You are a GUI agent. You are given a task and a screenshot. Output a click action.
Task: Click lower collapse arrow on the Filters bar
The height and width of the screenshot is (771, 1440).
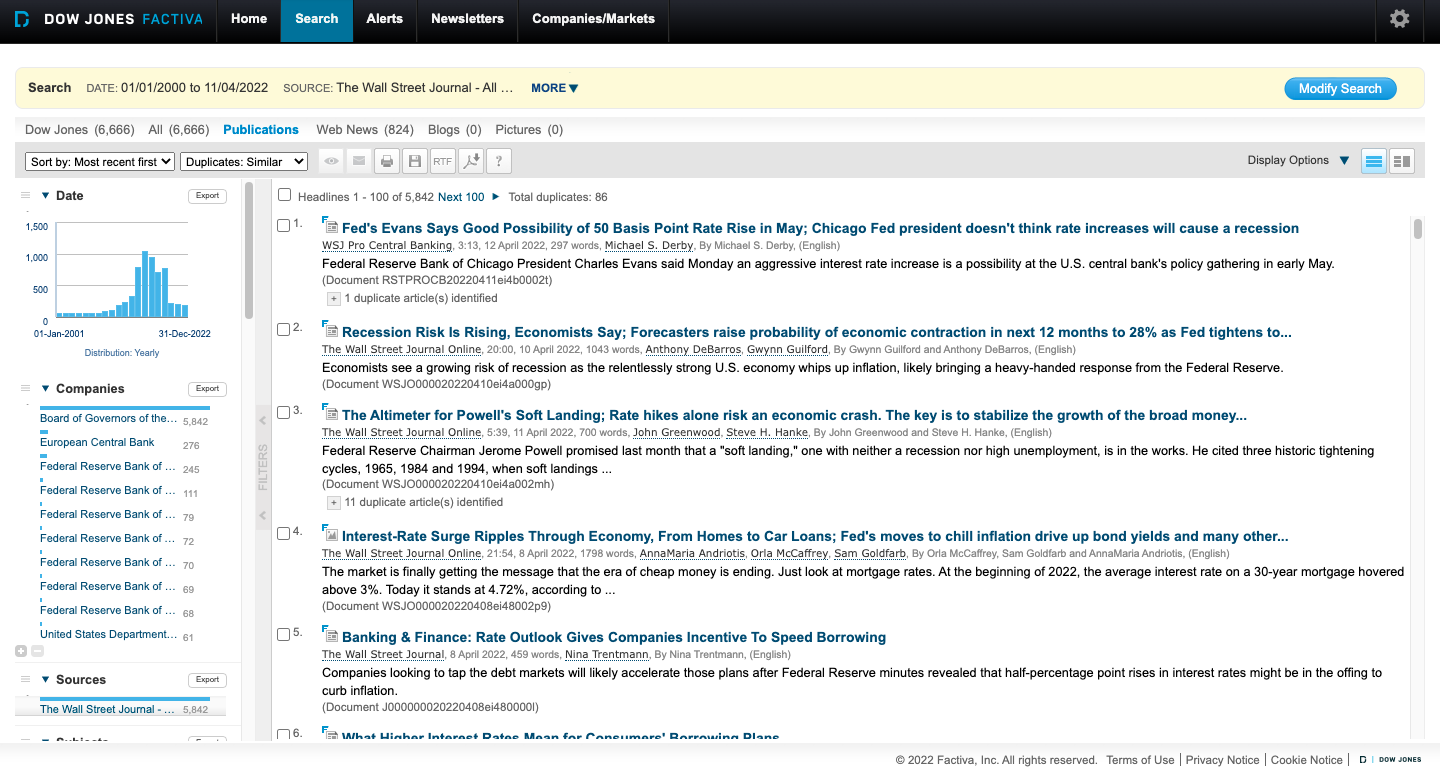point(263,516)
